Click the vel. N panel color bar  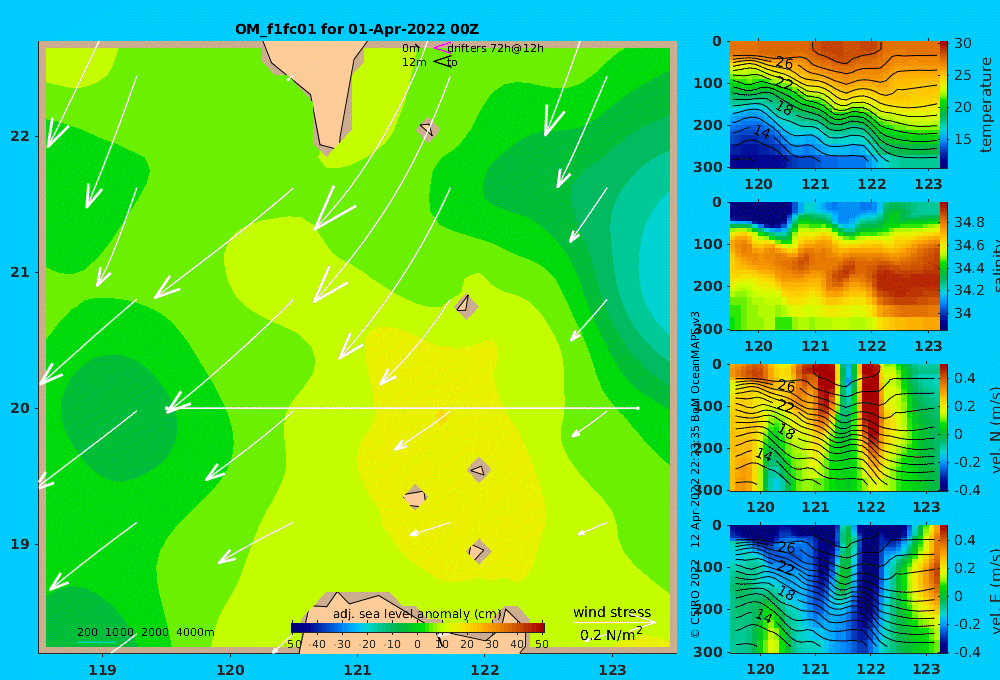[943, 428]
